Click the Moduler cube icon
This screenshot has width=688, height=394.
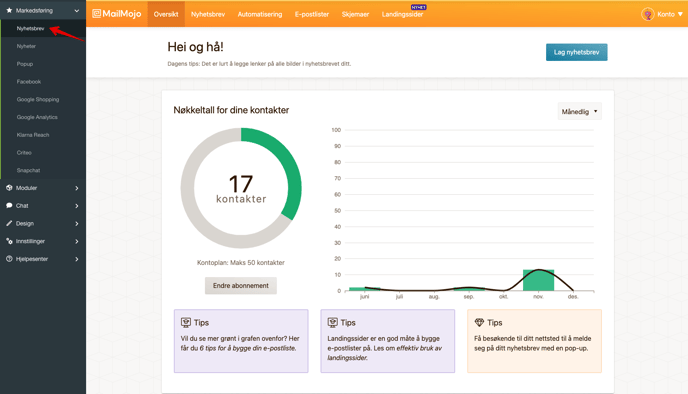[9, 188]
